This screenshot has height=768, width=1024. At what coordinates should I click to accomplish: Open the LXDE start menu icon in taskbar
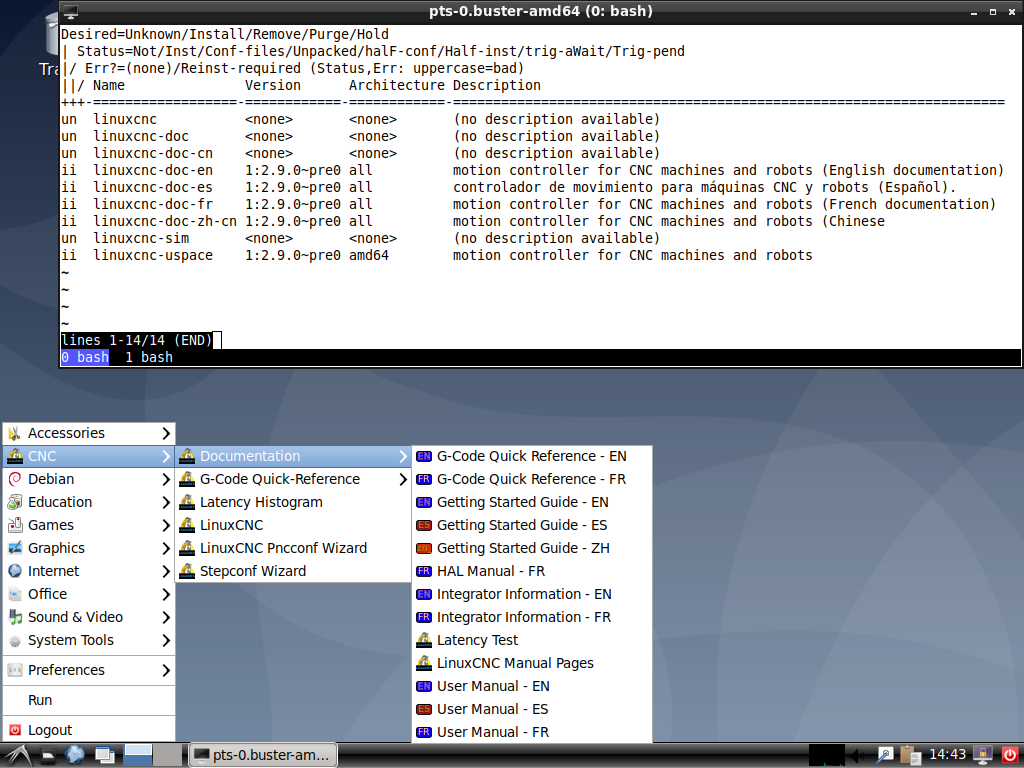pos(16,756)
